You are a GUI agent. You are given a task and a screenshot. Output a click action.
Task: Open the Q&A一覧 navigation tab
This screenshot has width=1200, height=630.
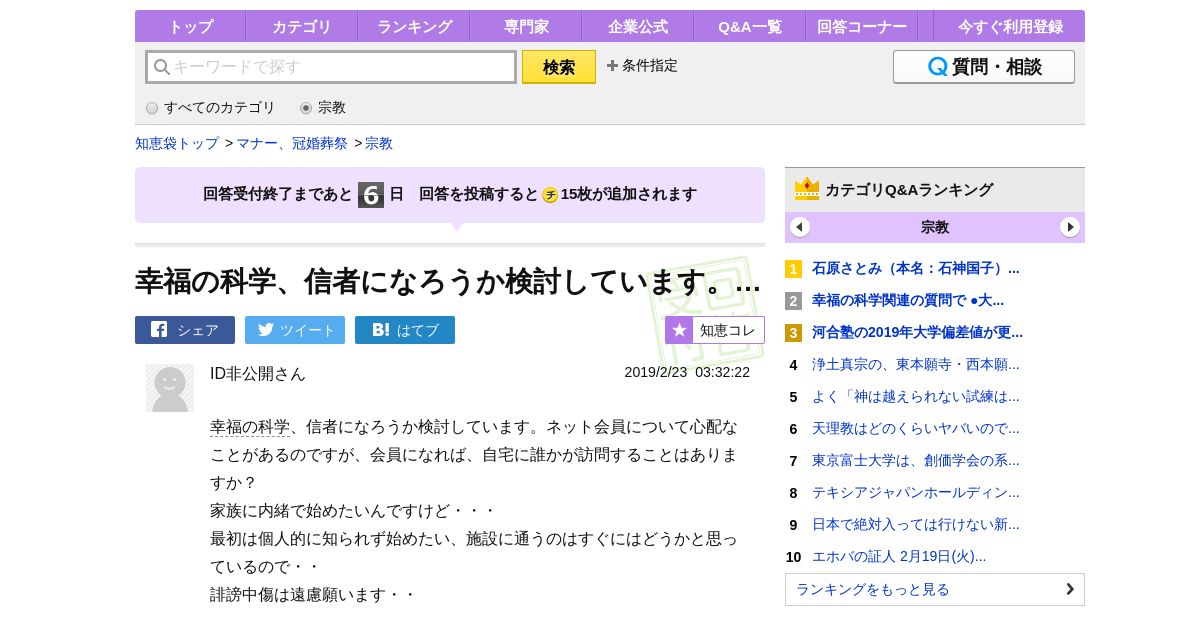(749, 26)
